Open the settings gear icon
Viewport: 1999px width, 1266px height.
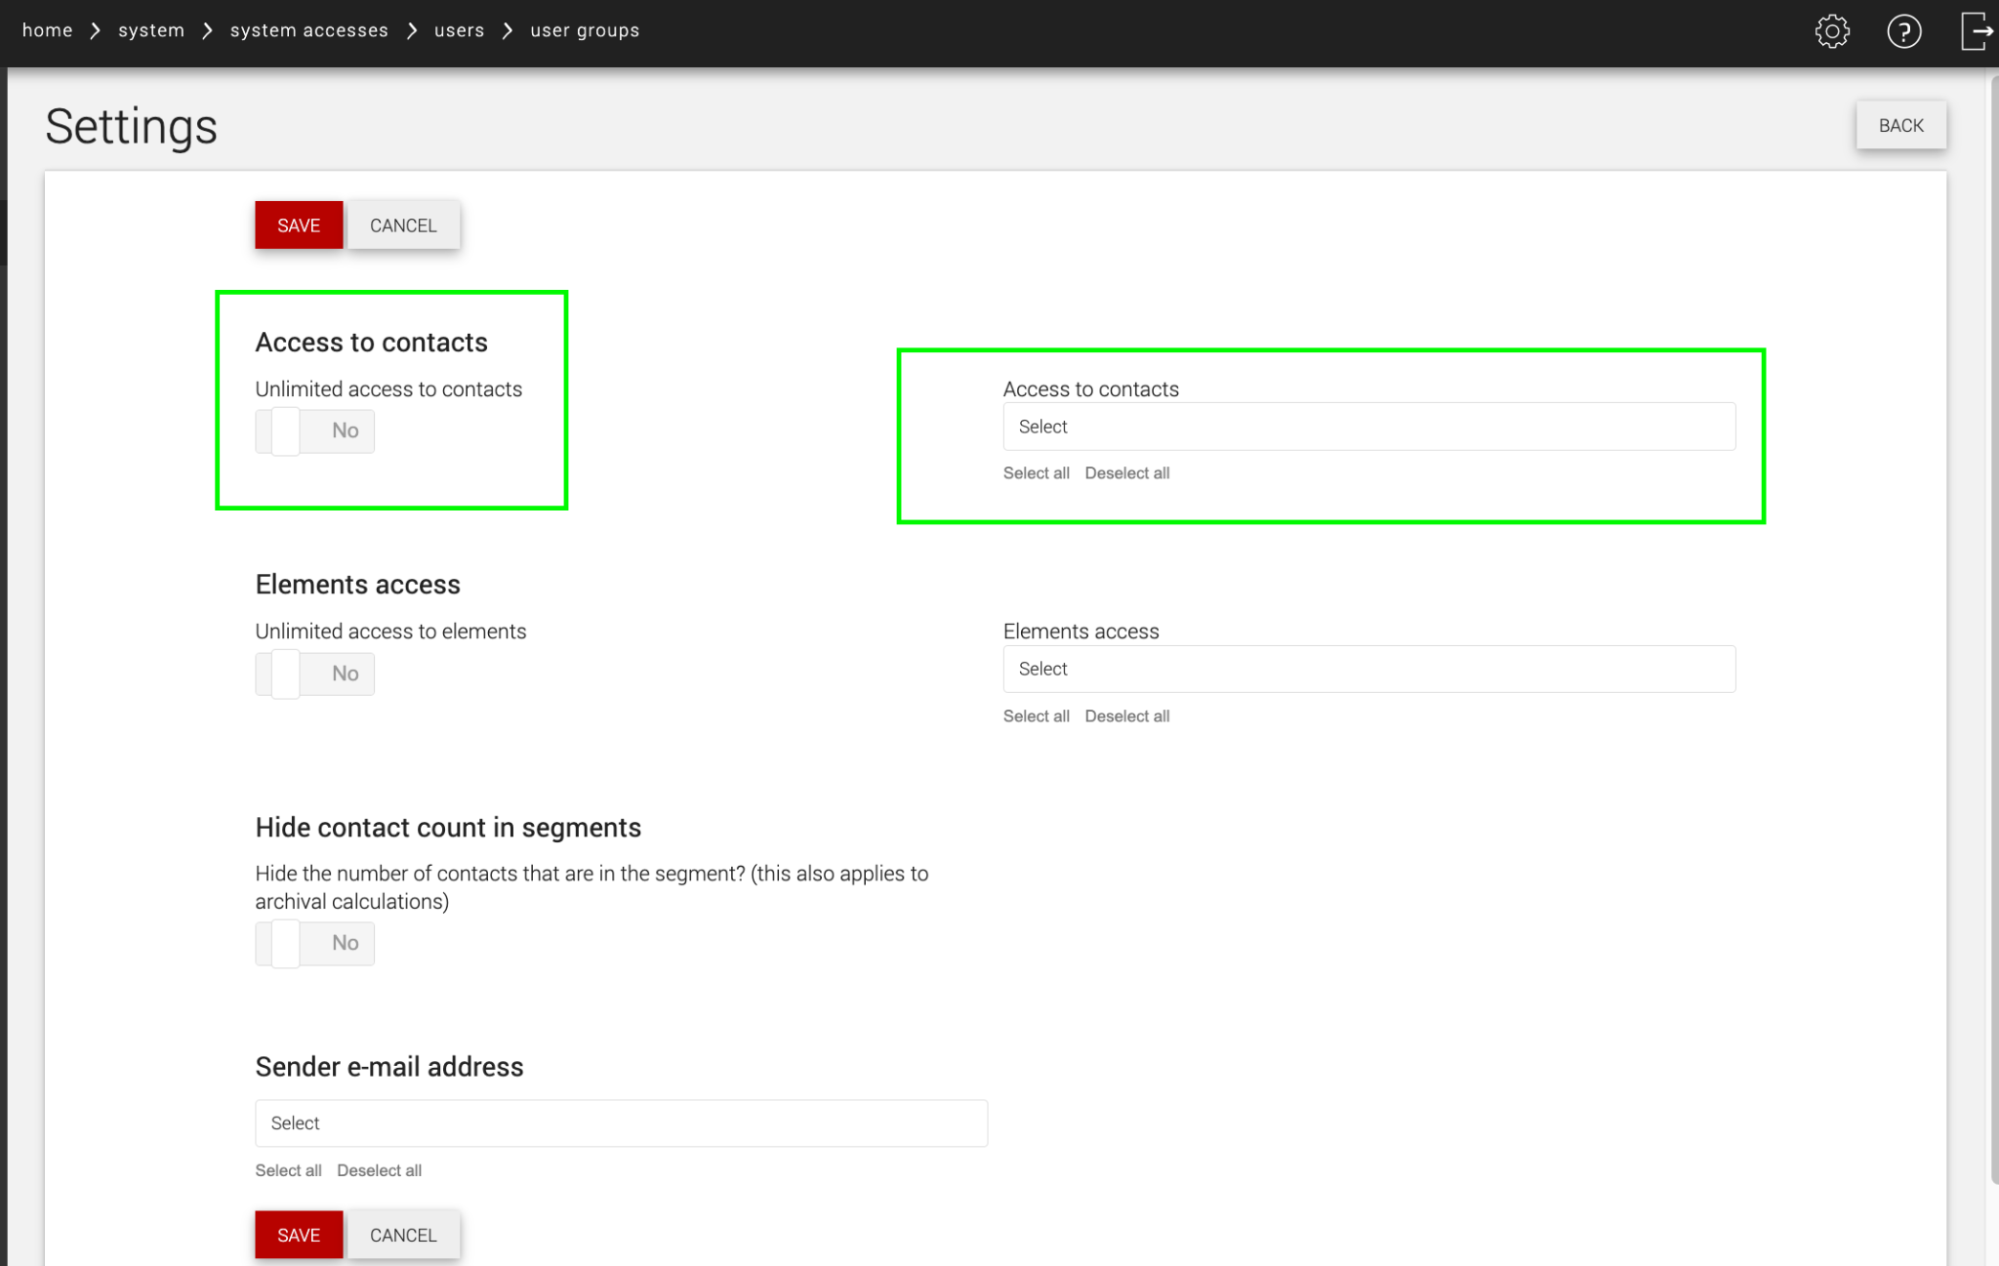pyautogui.click(x=1832, y=32)
